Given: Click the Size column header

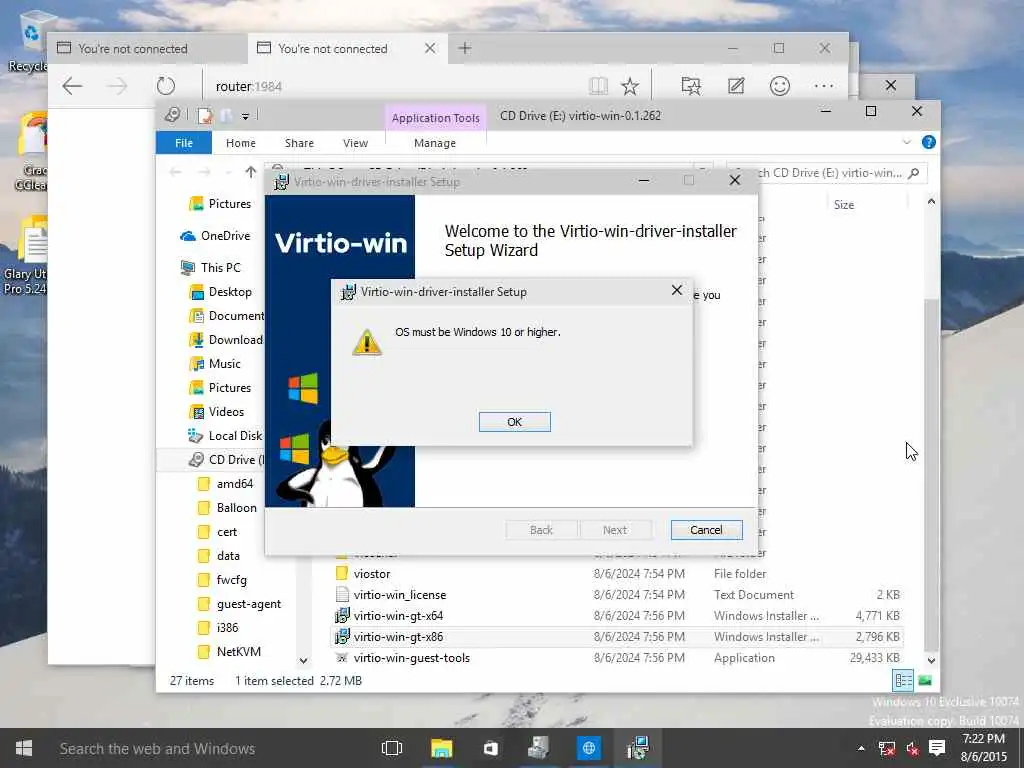Looking at the screenshot, I should coord(844,204).
